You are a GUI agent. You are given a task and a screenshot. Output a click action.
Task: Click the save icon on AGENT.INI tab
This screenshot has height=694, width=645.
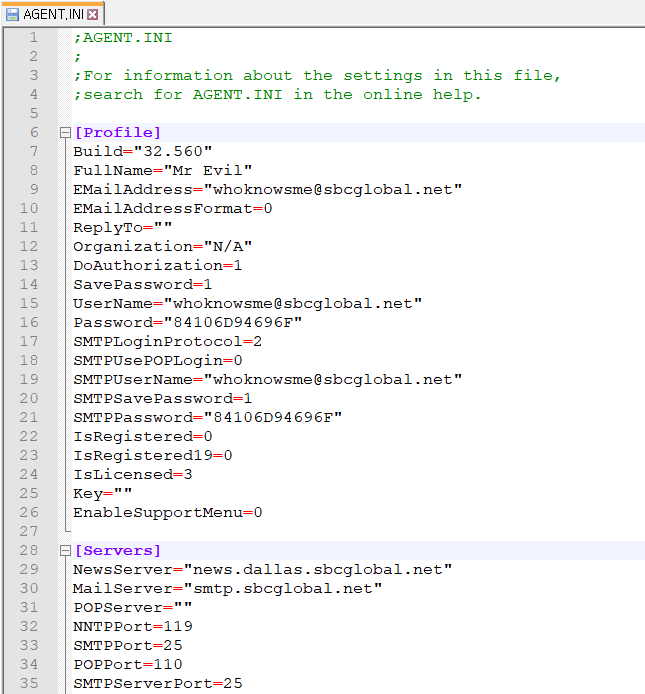pyautogui.click(x=12, y=15)
